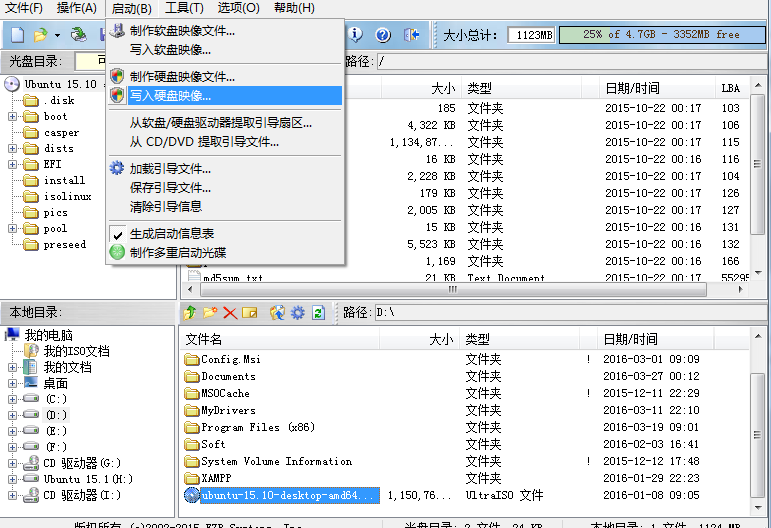Click the Help question mark icon
This screenshot has height=528, width=771.
[x=383, y=35]
